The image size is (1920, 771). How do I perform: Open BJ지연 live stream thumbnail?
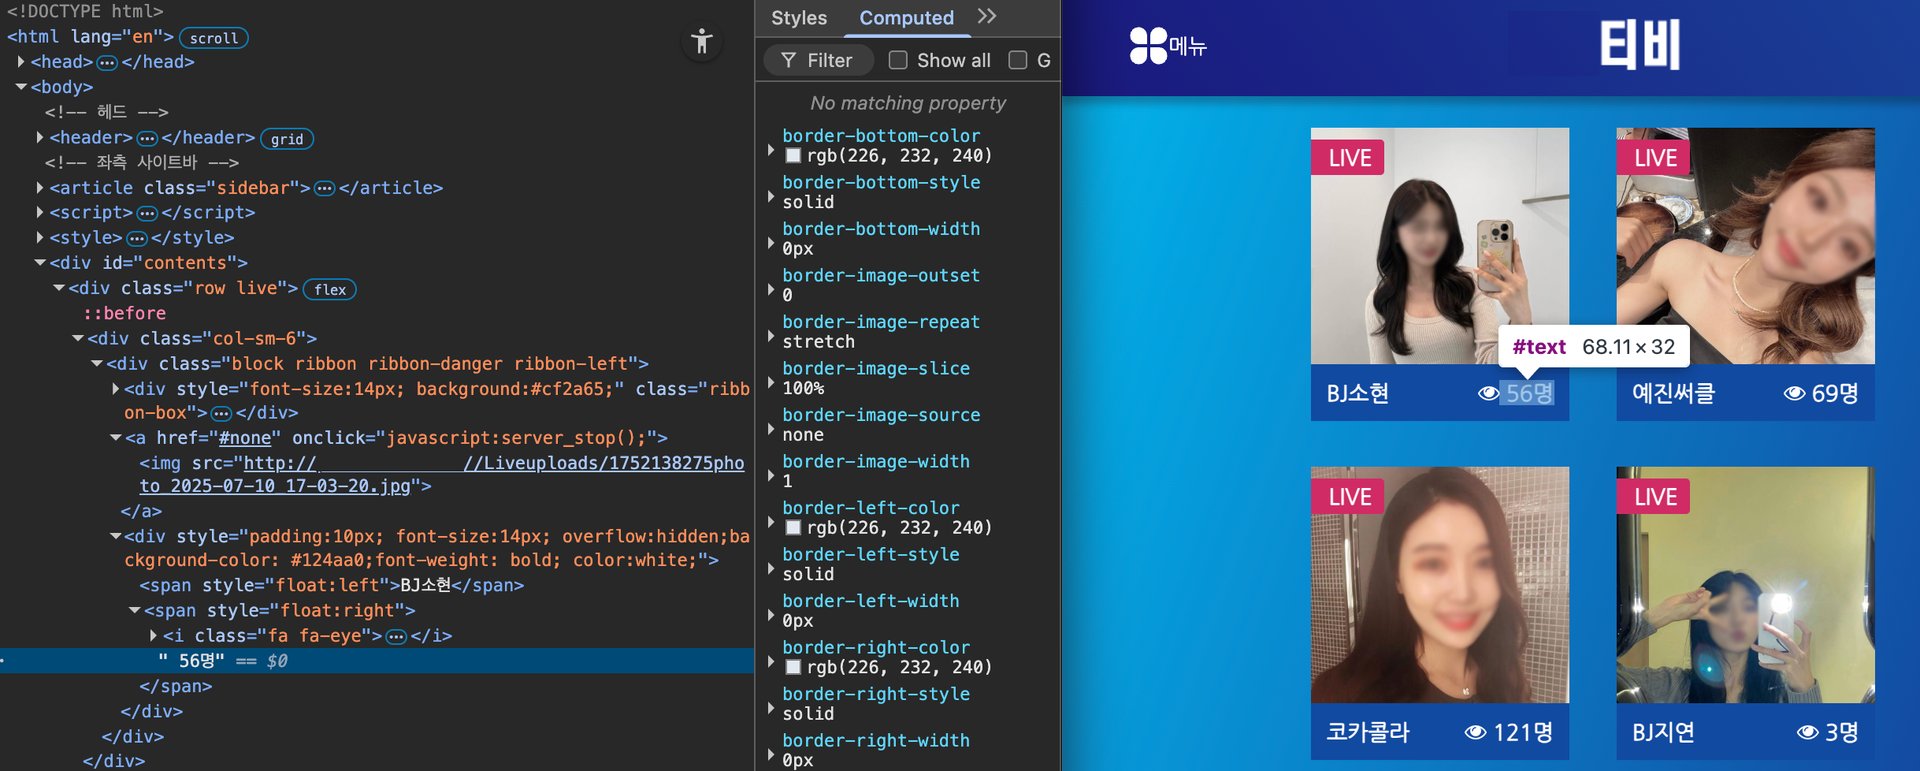(1746, 585)
